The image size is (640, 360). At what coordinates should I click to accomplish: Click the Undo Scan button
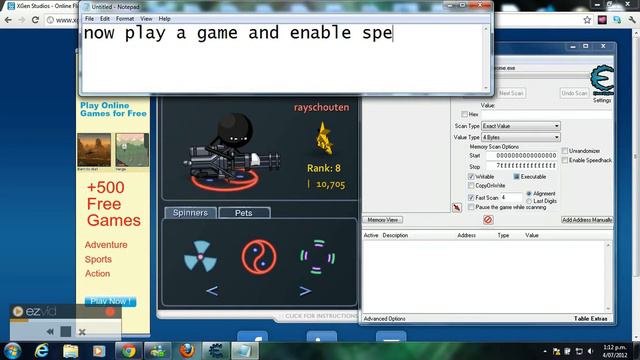point(574,93)
